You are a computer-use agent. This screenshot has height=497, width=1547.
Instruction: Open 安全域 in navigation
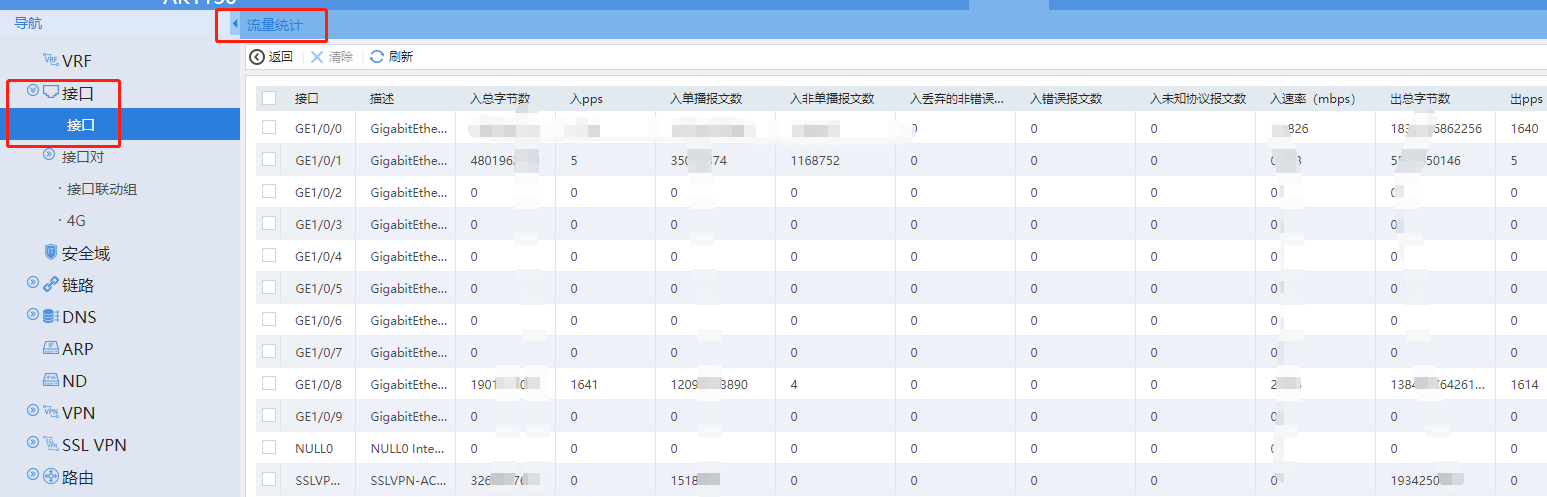pos(85,254)
